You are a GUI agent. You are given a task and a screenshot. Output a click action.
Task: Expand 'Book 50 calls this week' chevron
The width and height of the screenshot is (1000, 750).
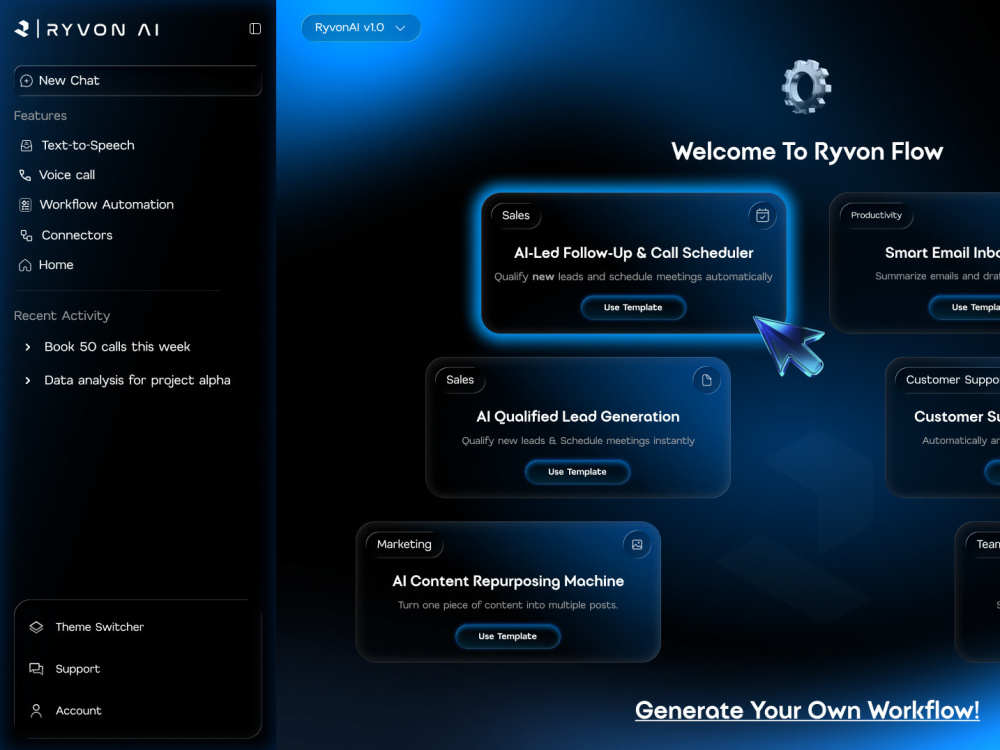27,347
